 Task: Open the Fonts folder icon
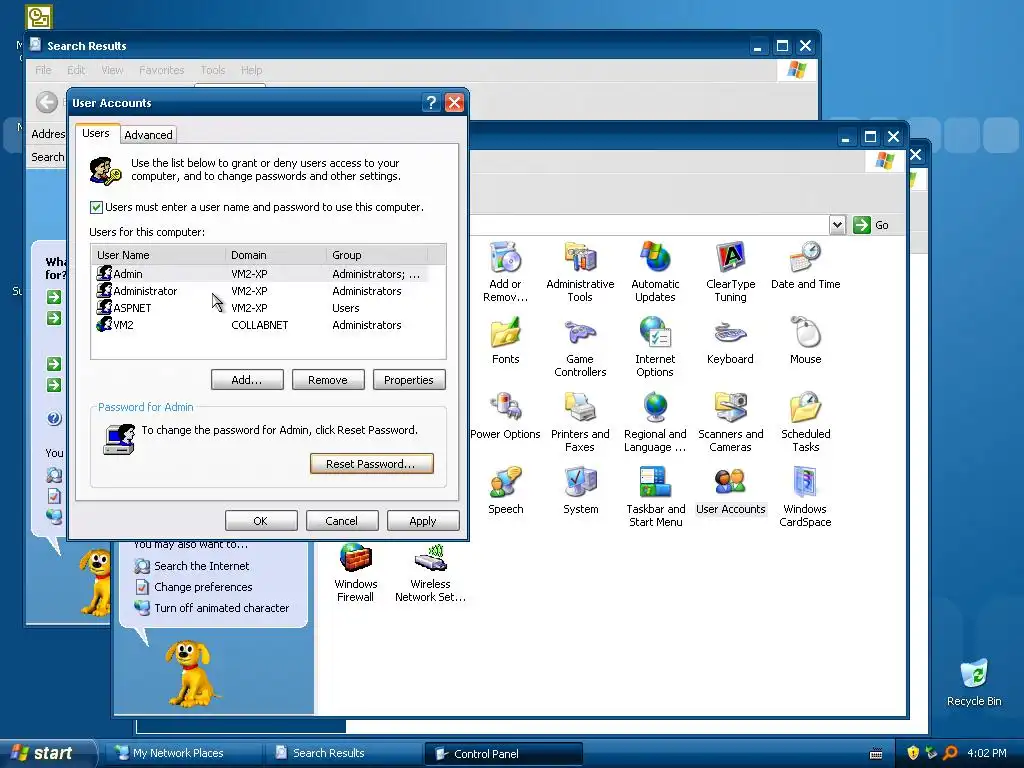pos(505,340)
